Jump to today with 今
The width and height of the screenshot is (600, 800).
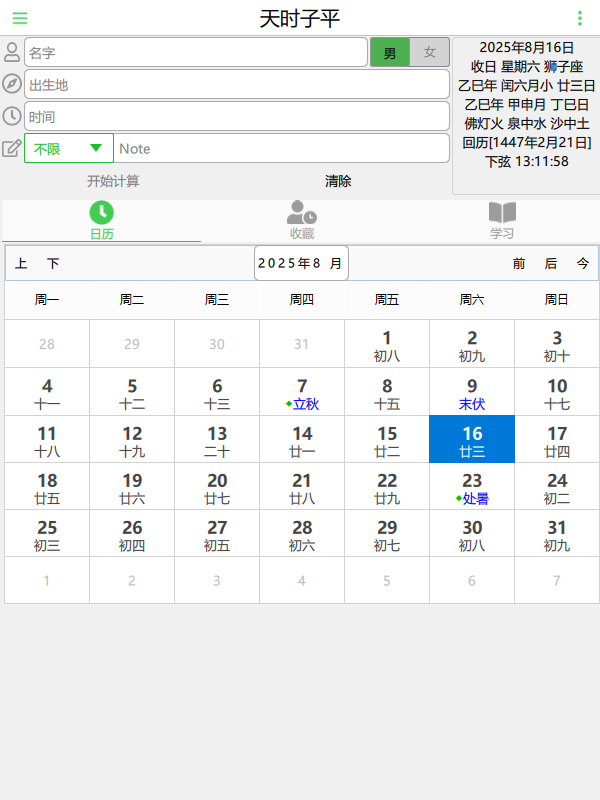[x=583, y=263]
